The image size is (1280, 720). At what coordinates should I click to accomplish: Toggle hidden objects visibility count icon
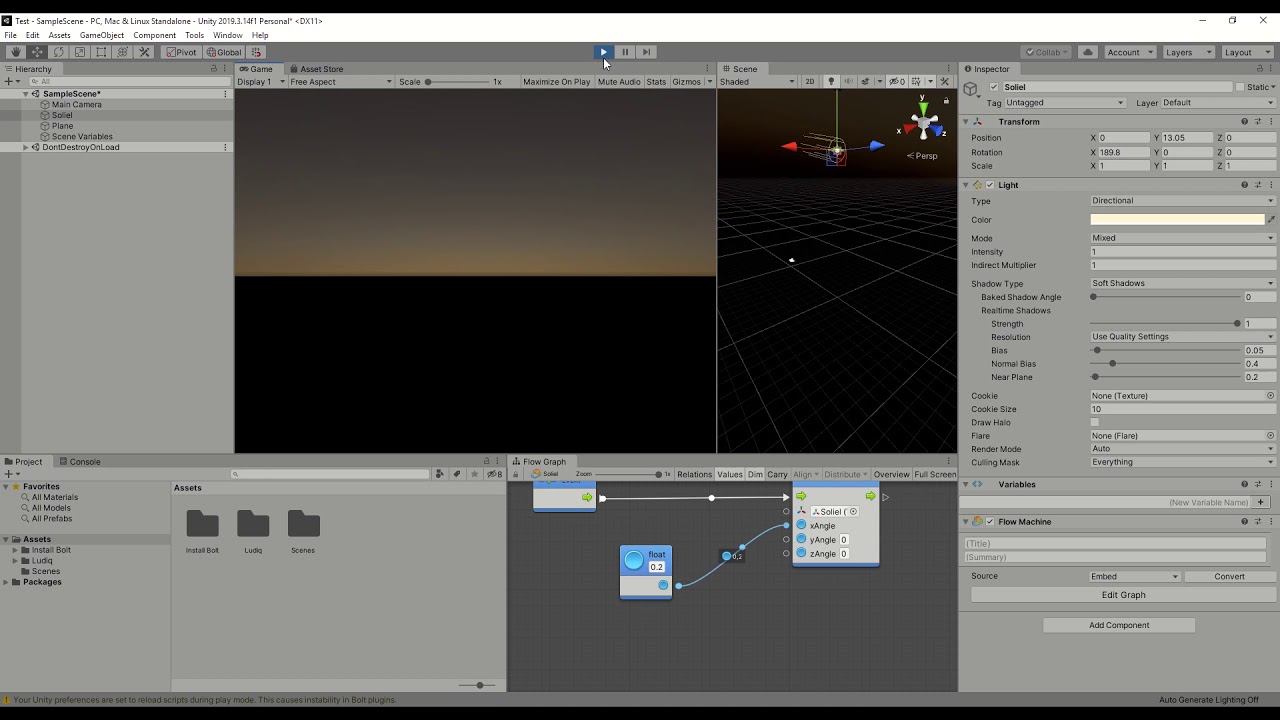click(898, 82)
